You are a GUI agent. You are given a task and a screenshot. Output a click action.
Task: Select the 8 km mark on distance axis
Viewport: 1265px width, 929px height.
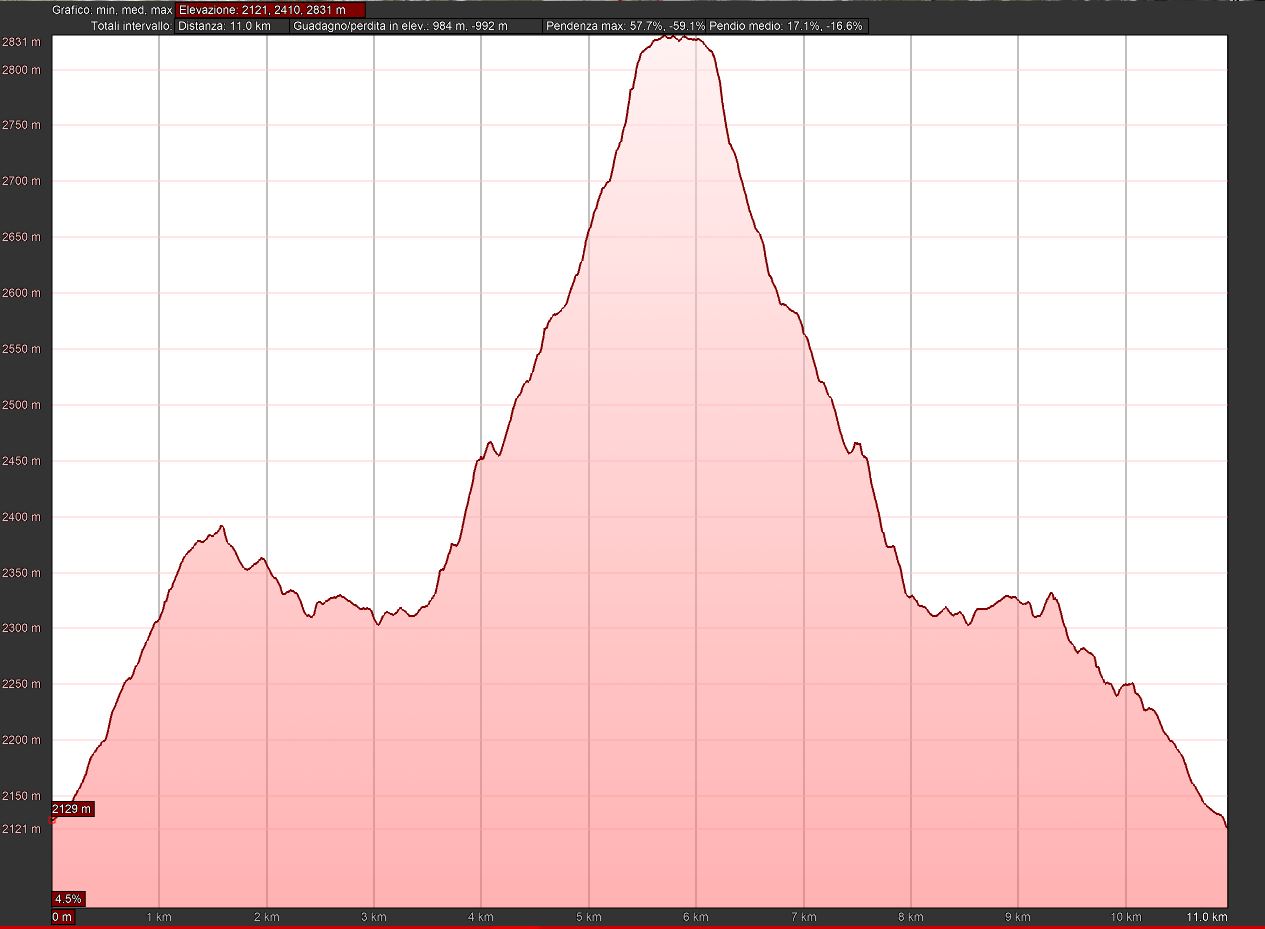click(910, 917)
